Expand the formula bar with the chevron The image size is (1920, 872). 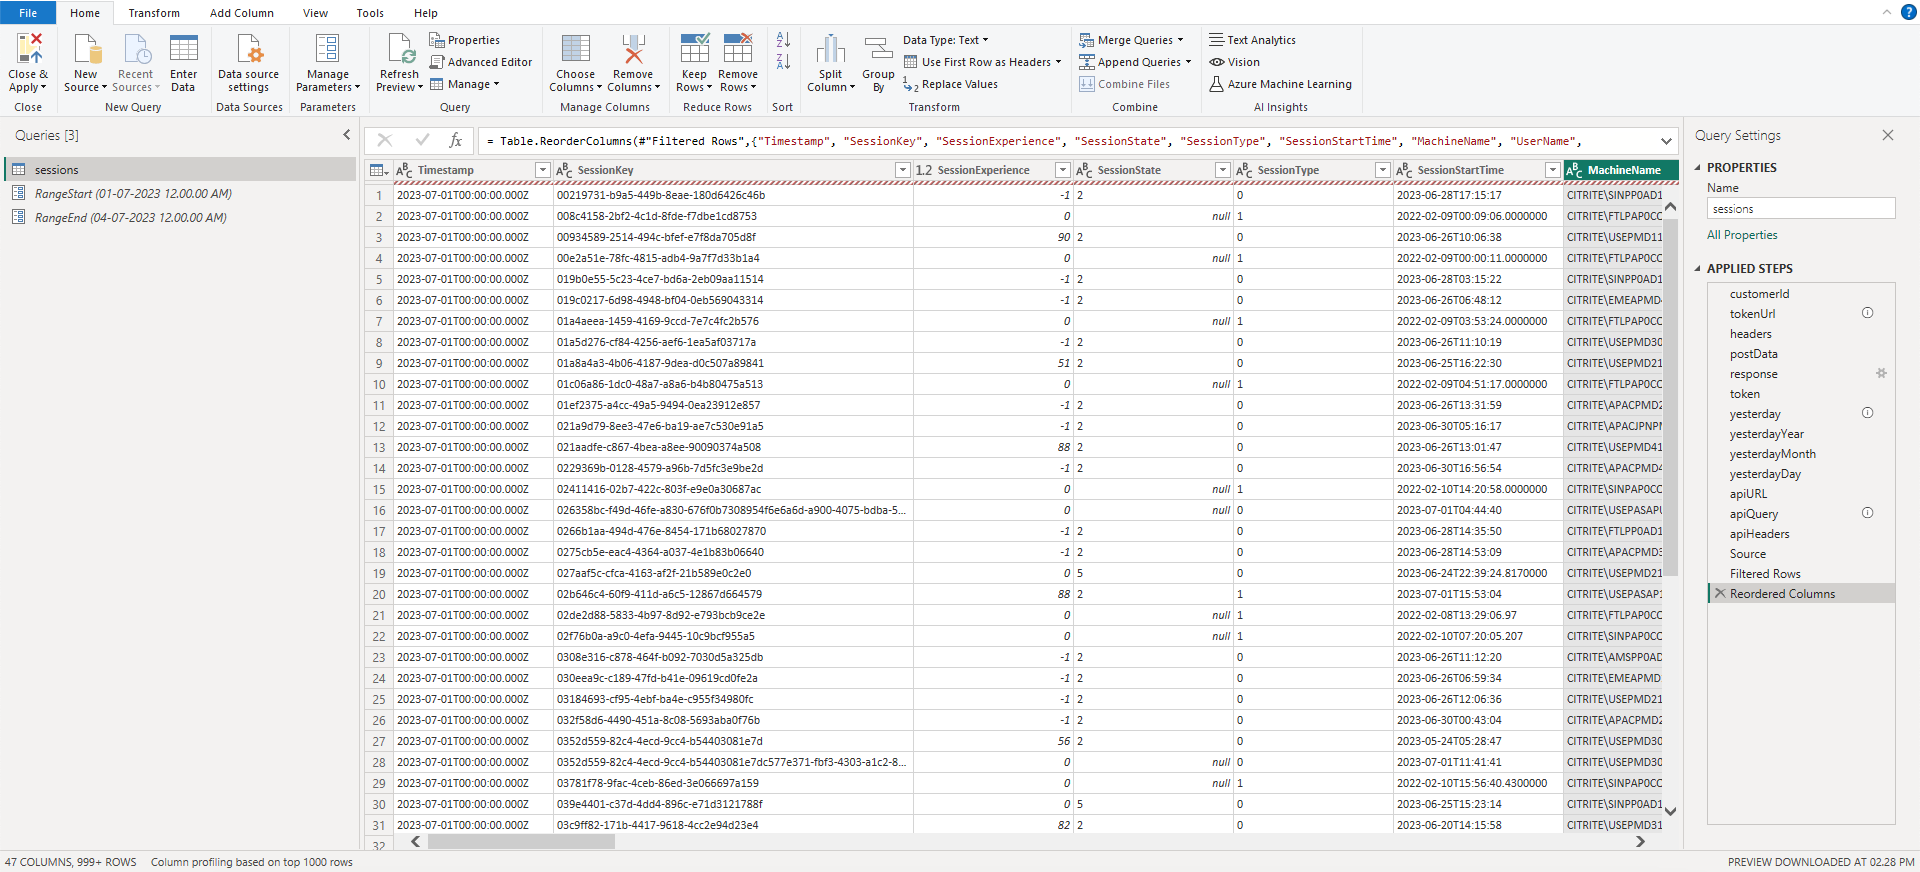(1666, 141)
